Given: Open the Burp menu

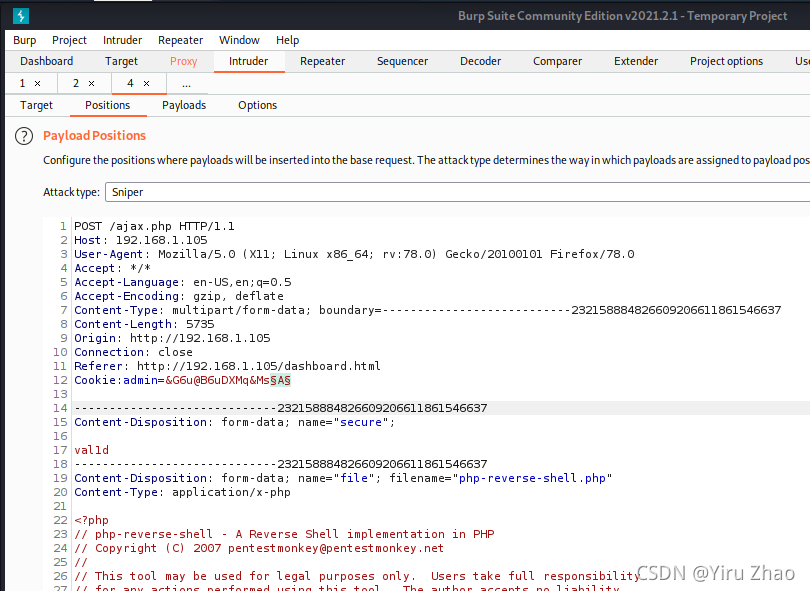Looking at the screenshot, I should [24, 40].
